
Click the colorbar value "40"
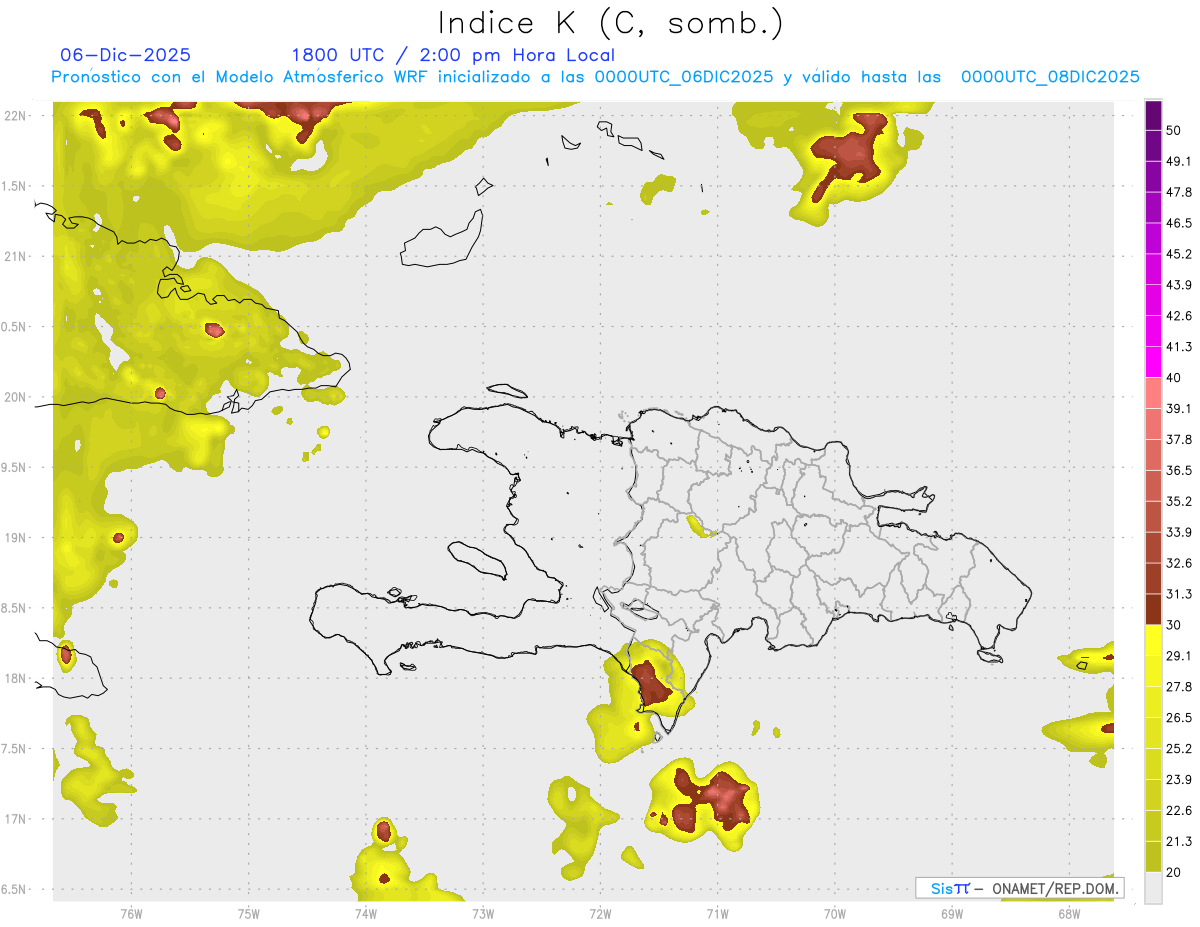[x=1175, y=377]
